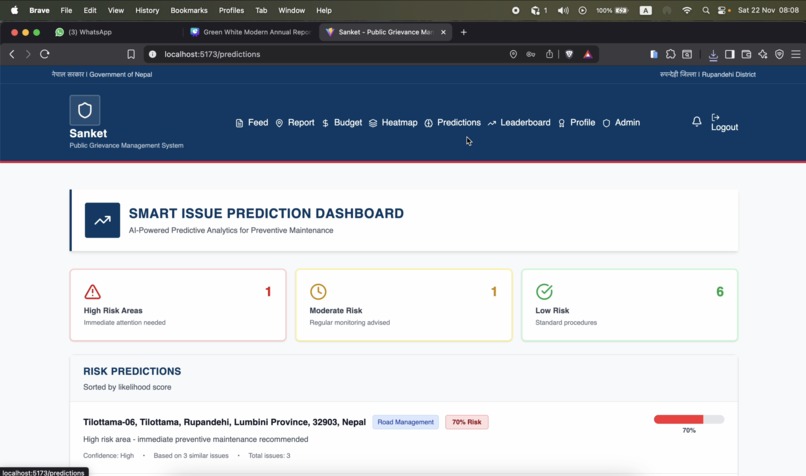The width and height of the screenshot is (806, 476).
Task: Click the Logout button
Action: [724, 122]
